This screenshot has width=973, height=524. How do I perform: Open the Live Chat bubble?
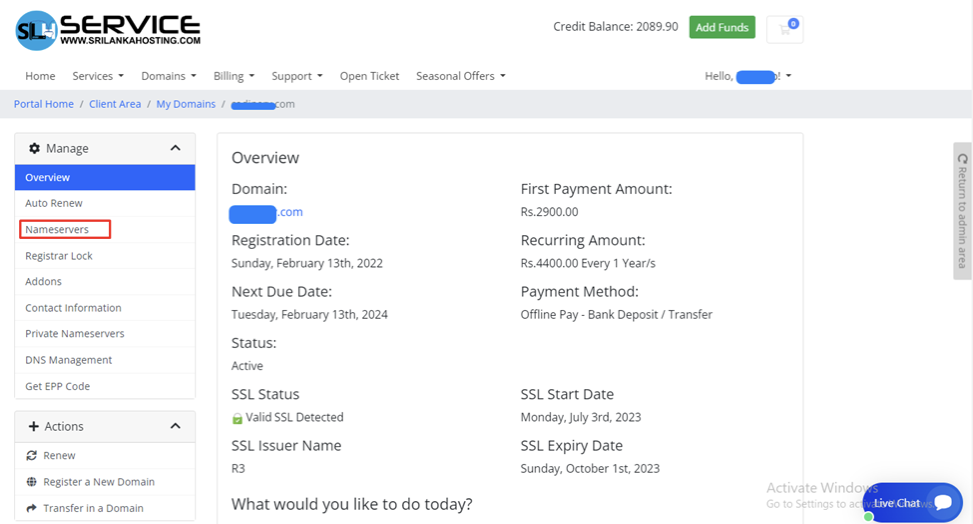(x=912, y=503)
